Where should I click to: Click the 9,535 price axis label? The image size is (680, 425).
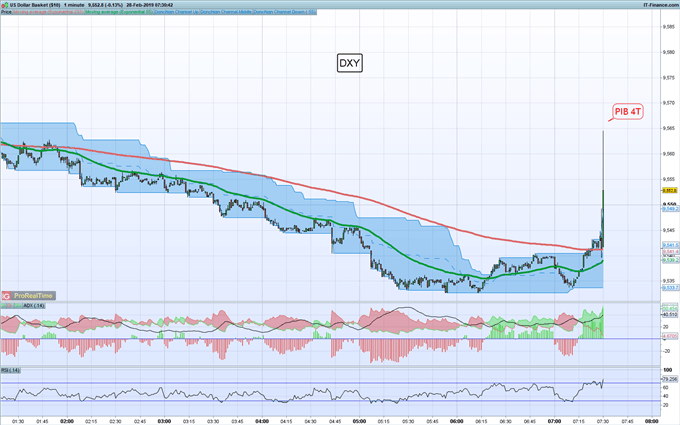click(x=668, y=281)
